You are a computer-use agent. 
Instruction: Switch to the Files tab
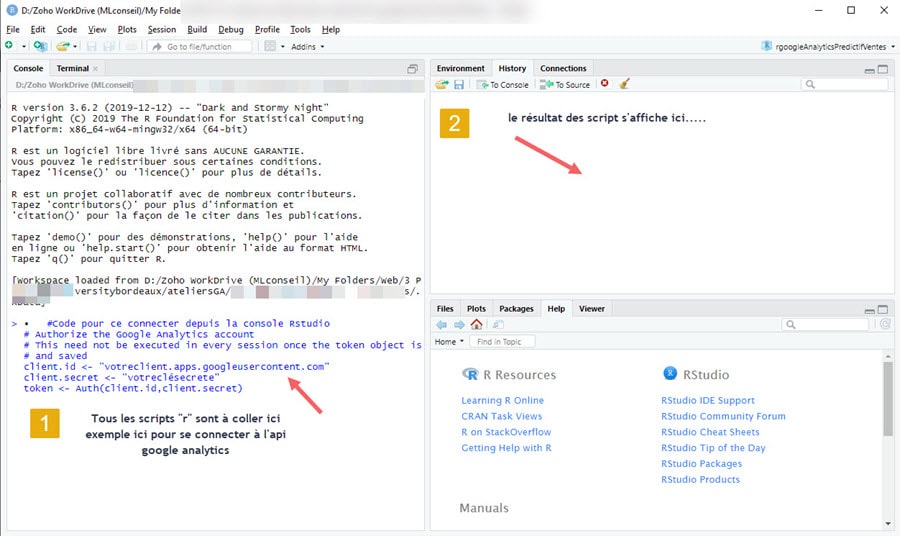(x=445, y=309)
